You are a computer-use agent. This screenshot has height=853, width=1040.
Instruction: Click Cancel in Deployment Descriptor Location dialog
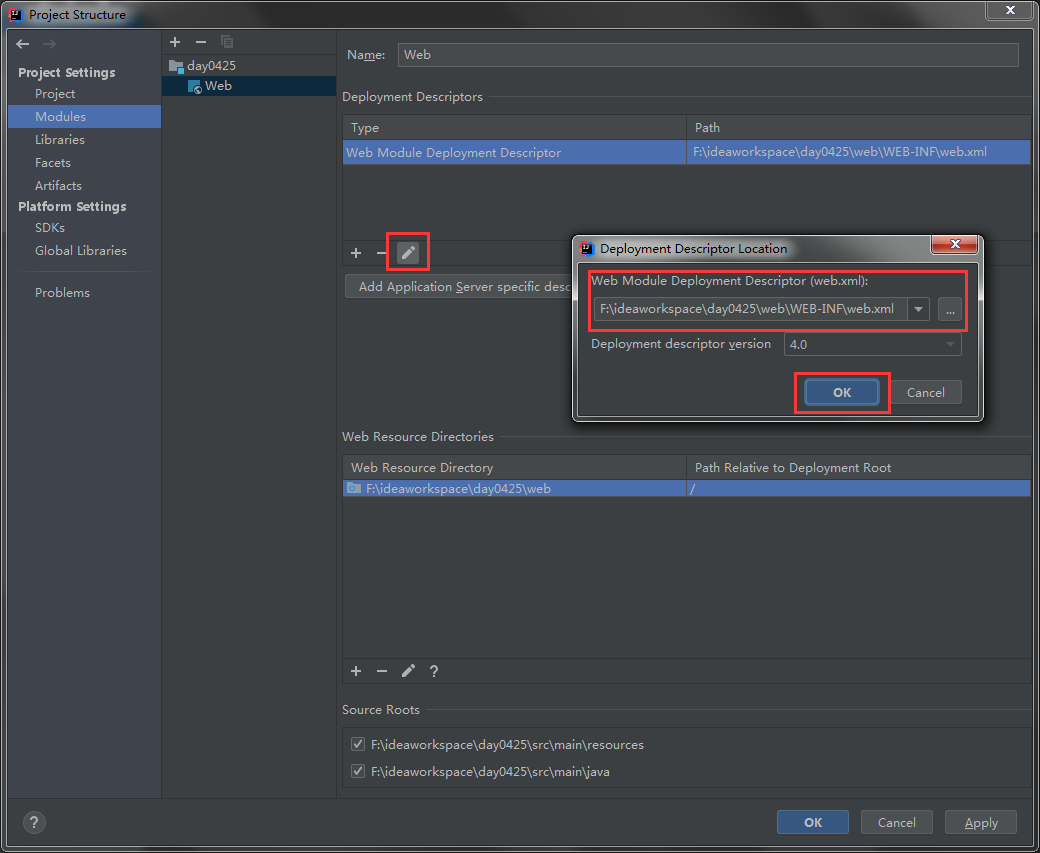click(925, 392)
